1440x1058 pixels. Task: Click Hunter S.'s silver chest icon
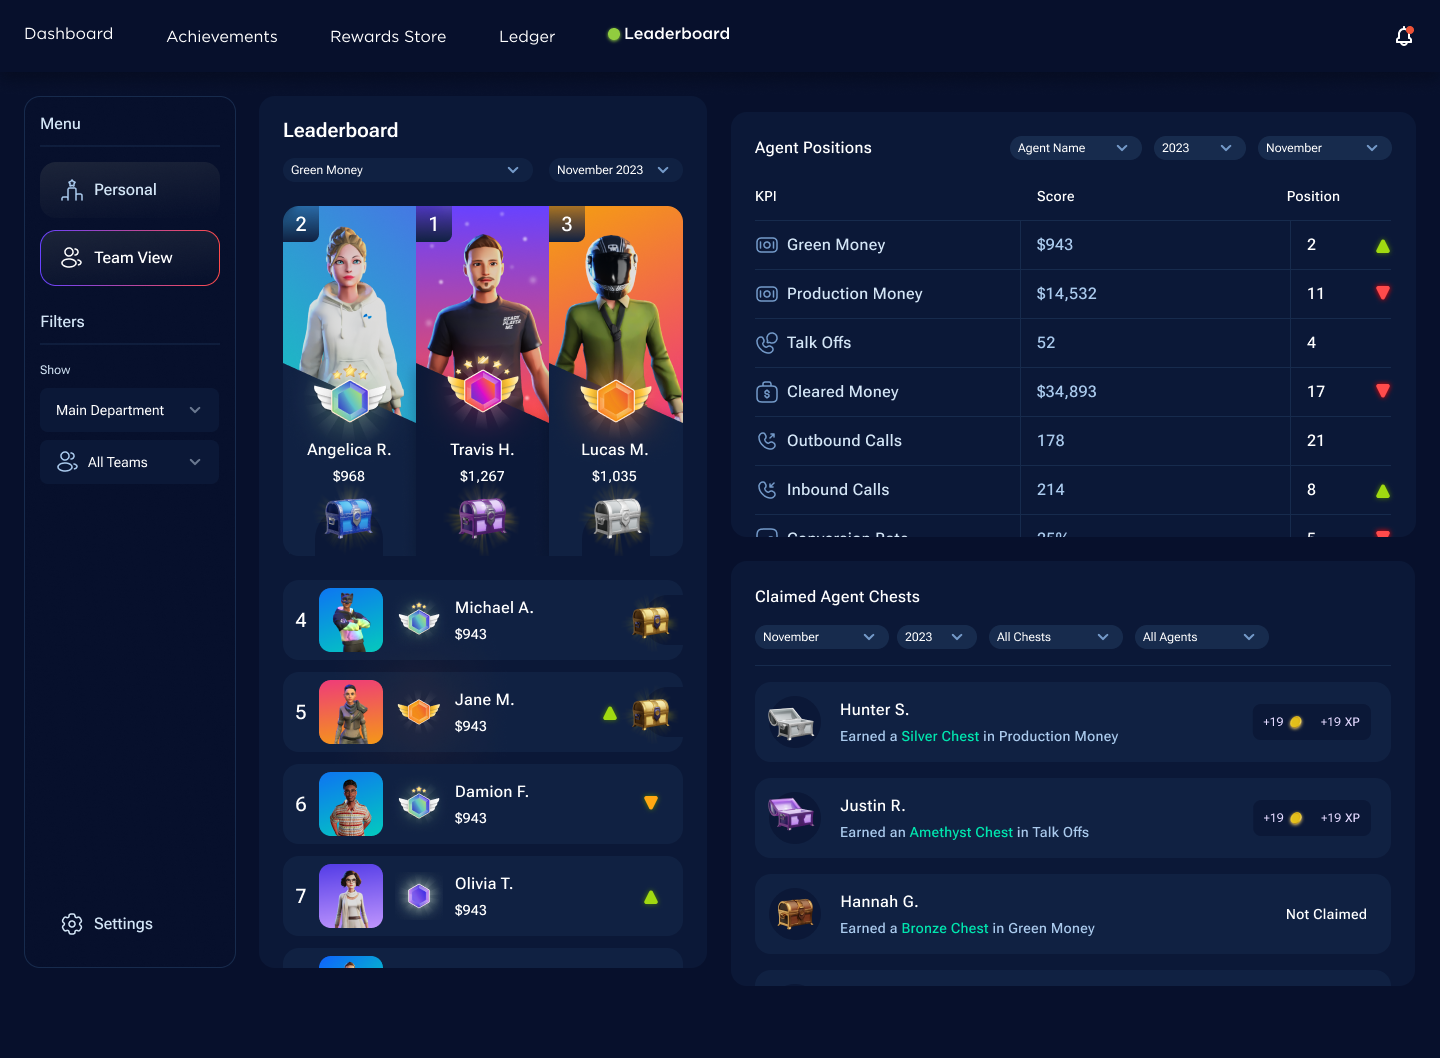[792, 722]
